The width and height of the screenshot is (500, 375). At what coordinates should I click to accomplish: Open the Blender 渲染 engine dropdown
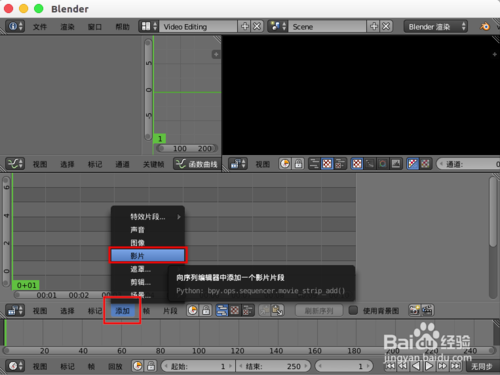[436, 27]
